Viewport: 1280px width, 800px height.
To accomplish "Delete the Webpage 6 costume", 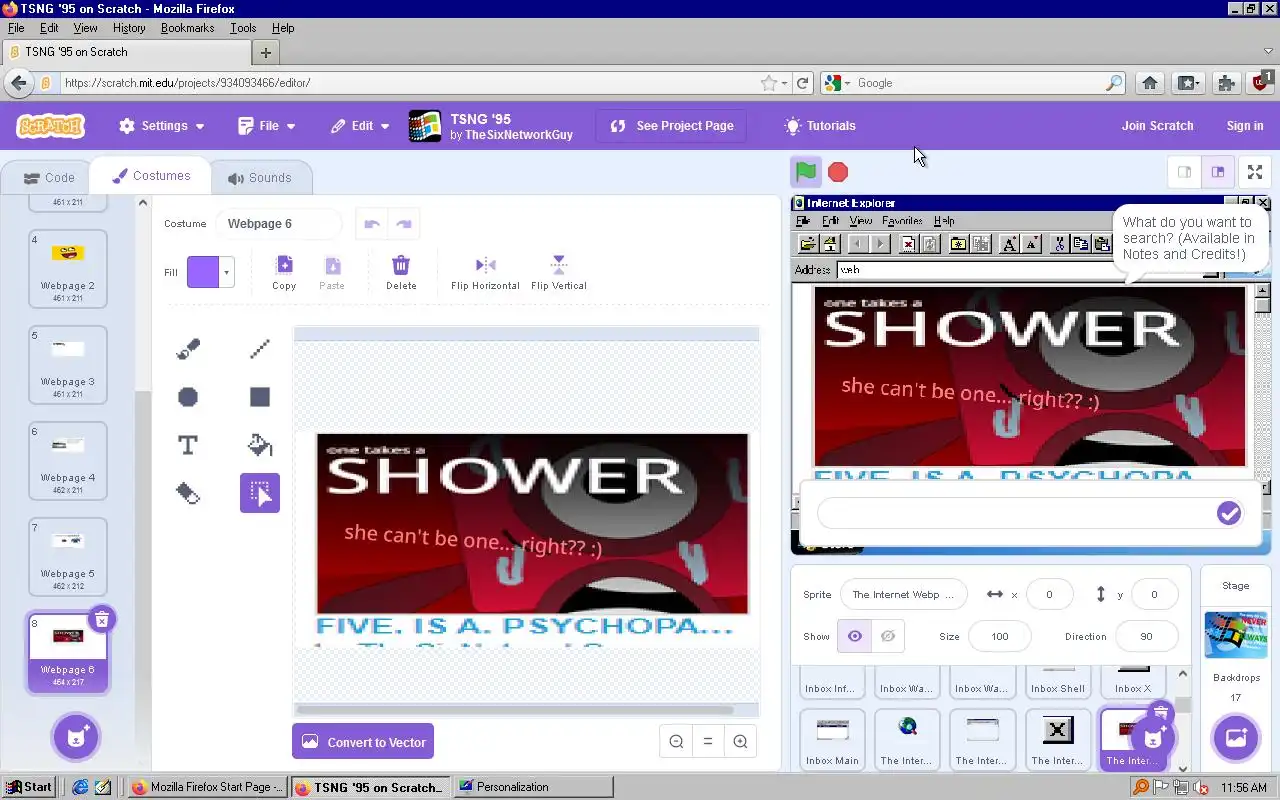I will click(x=101, y=620).
